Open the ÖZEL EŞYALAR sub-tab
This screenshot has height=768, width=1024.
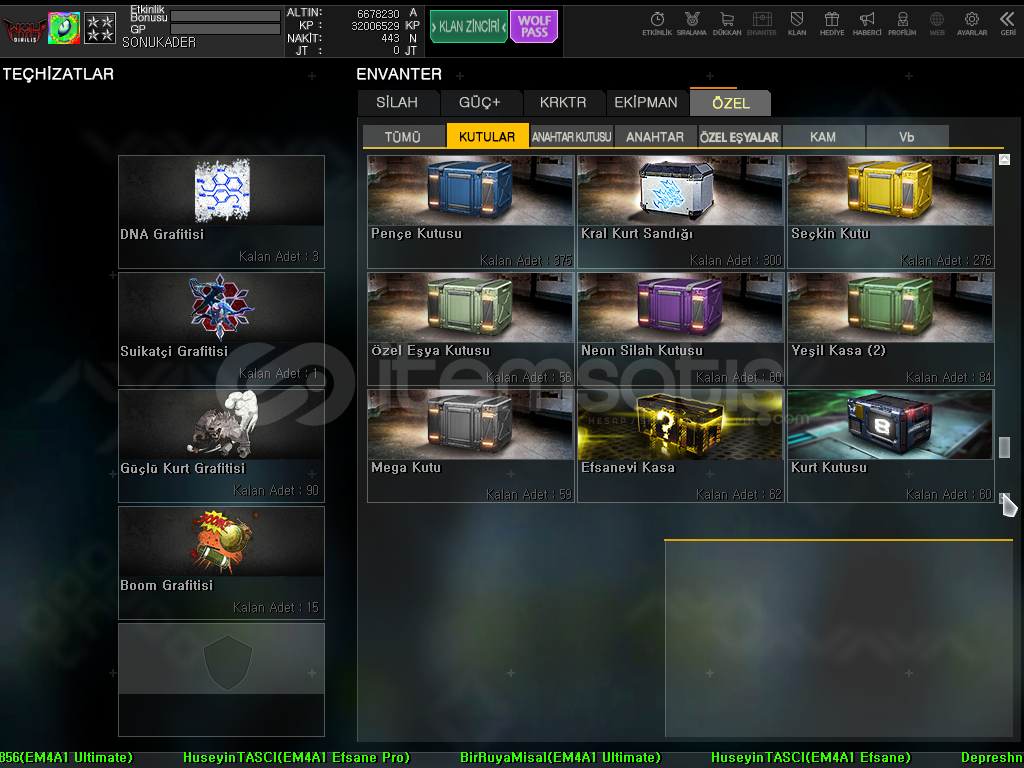tap(739, 136)
